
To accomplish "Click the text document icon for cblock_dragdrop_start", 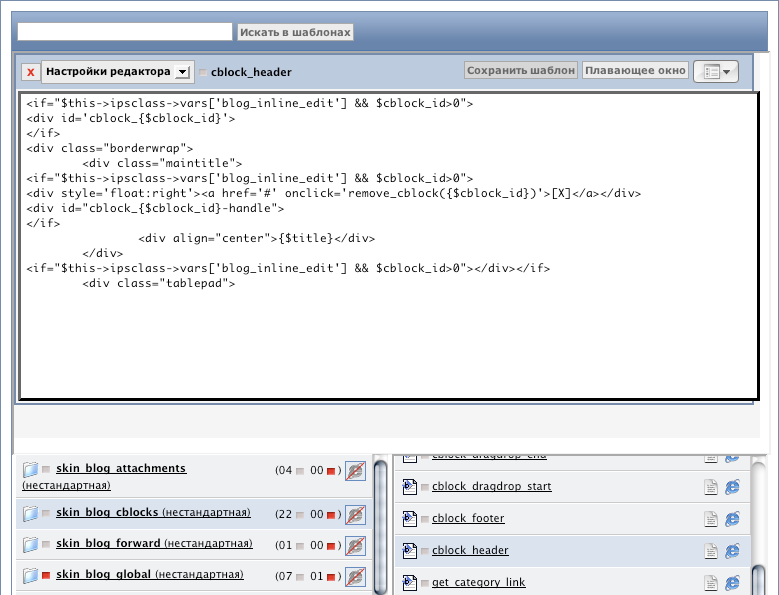I will click(x=711, y=487).
